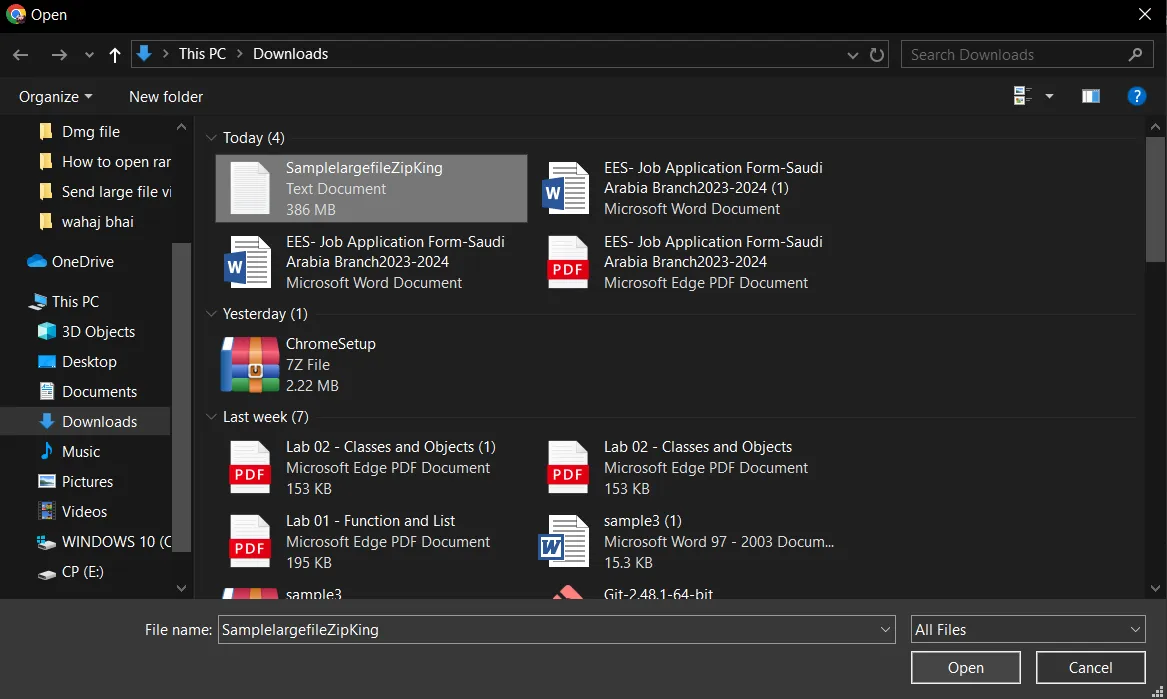The width and height of the screenshot is (1167, 699).
Task: Select EES Job Application Edge PDF Document
Action: tap(690, 262)
